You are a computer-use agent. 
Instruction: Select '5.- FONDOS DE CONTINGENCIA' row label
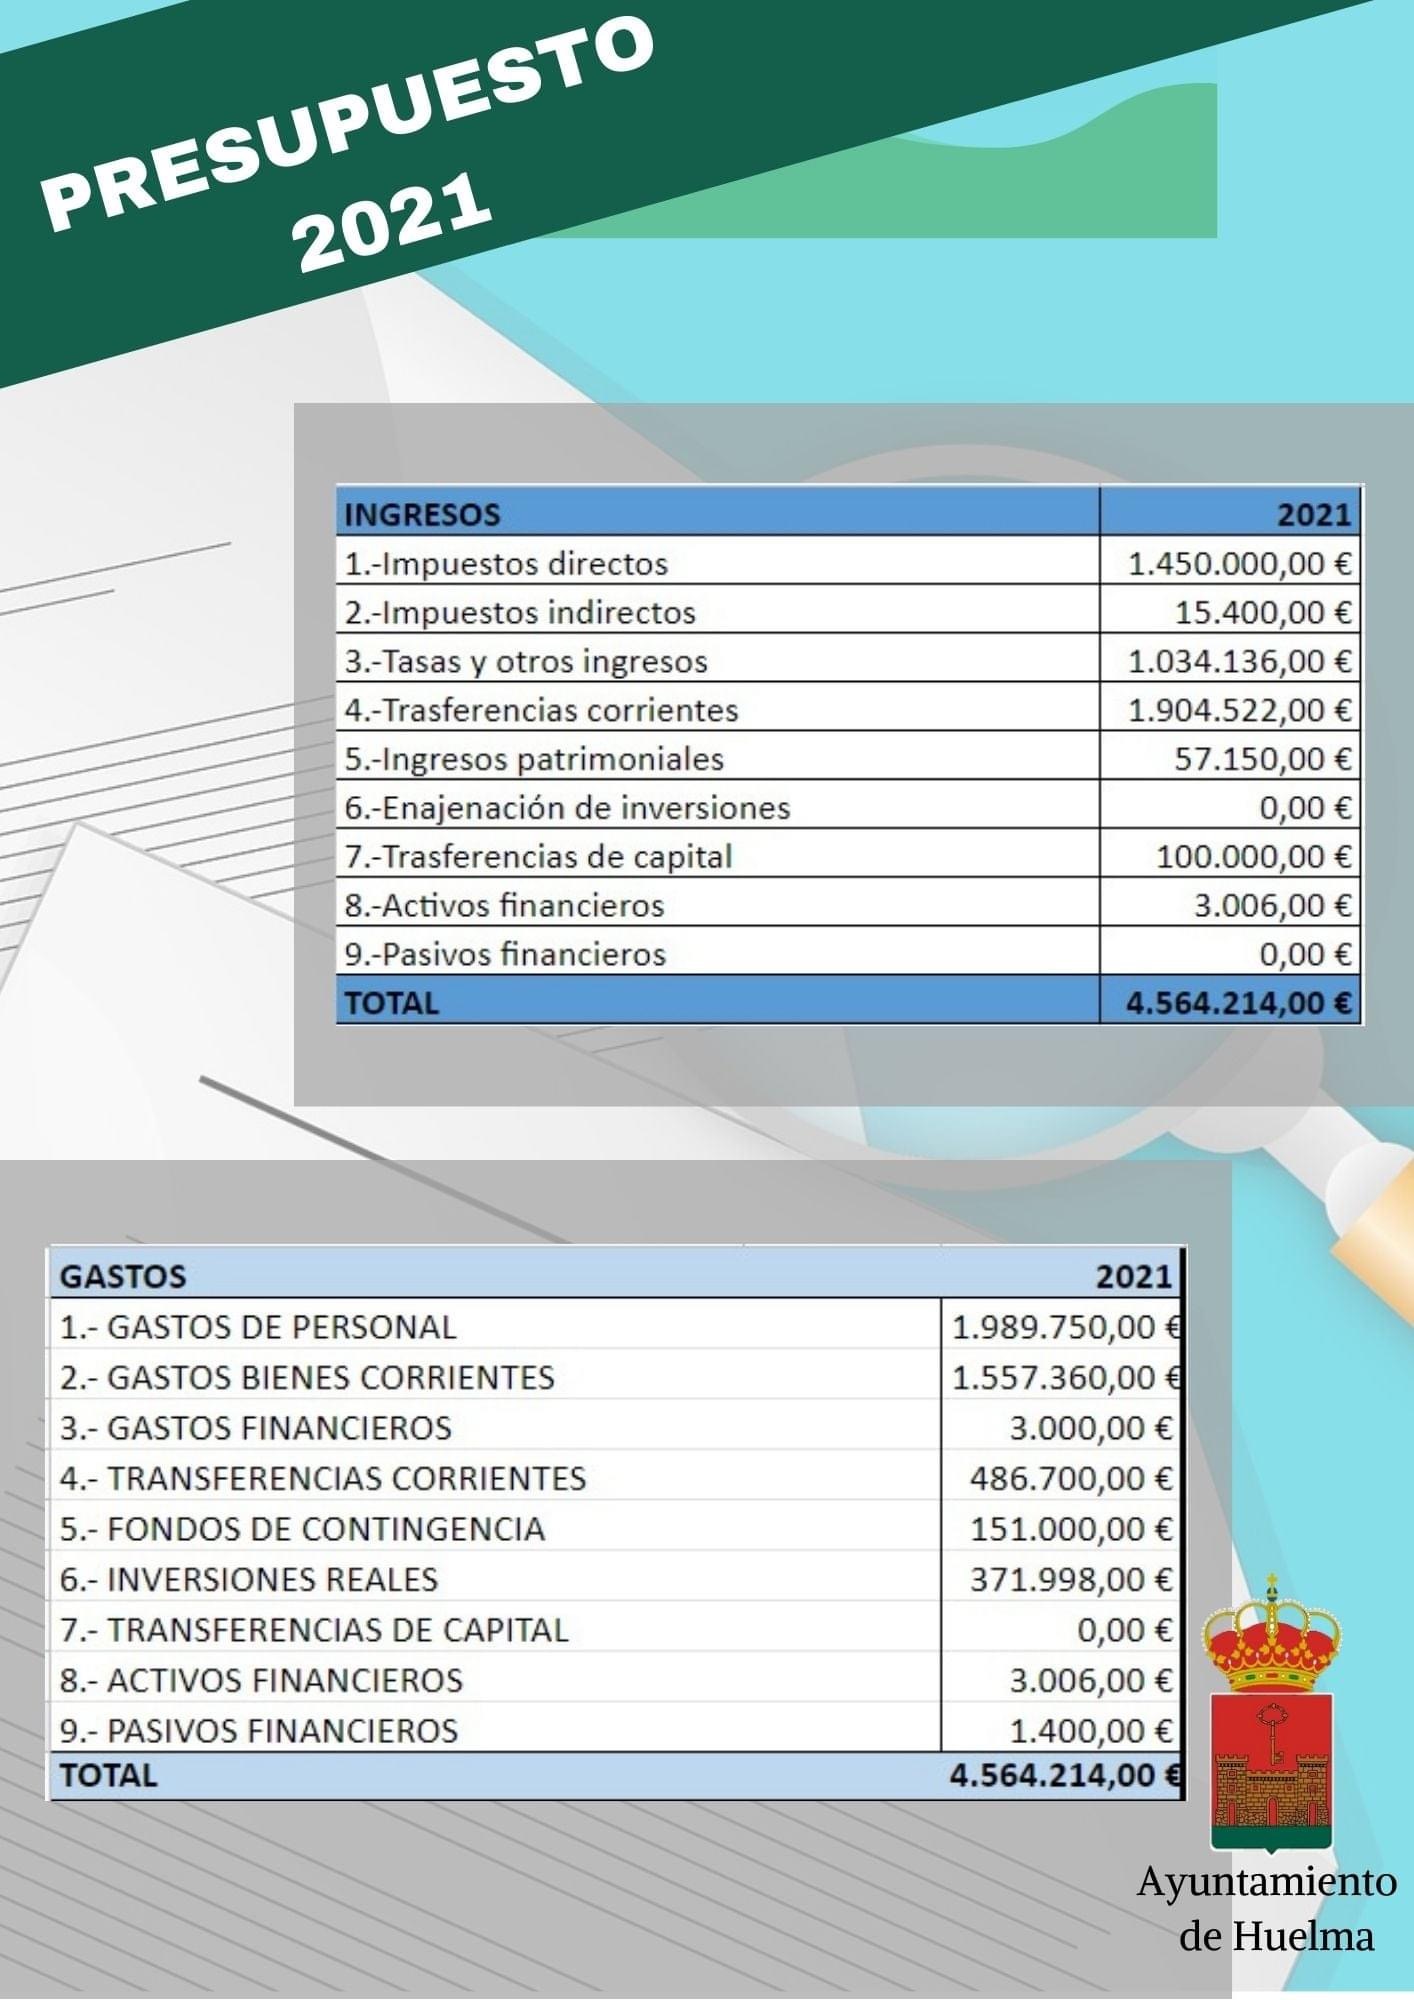point(302,1529)
